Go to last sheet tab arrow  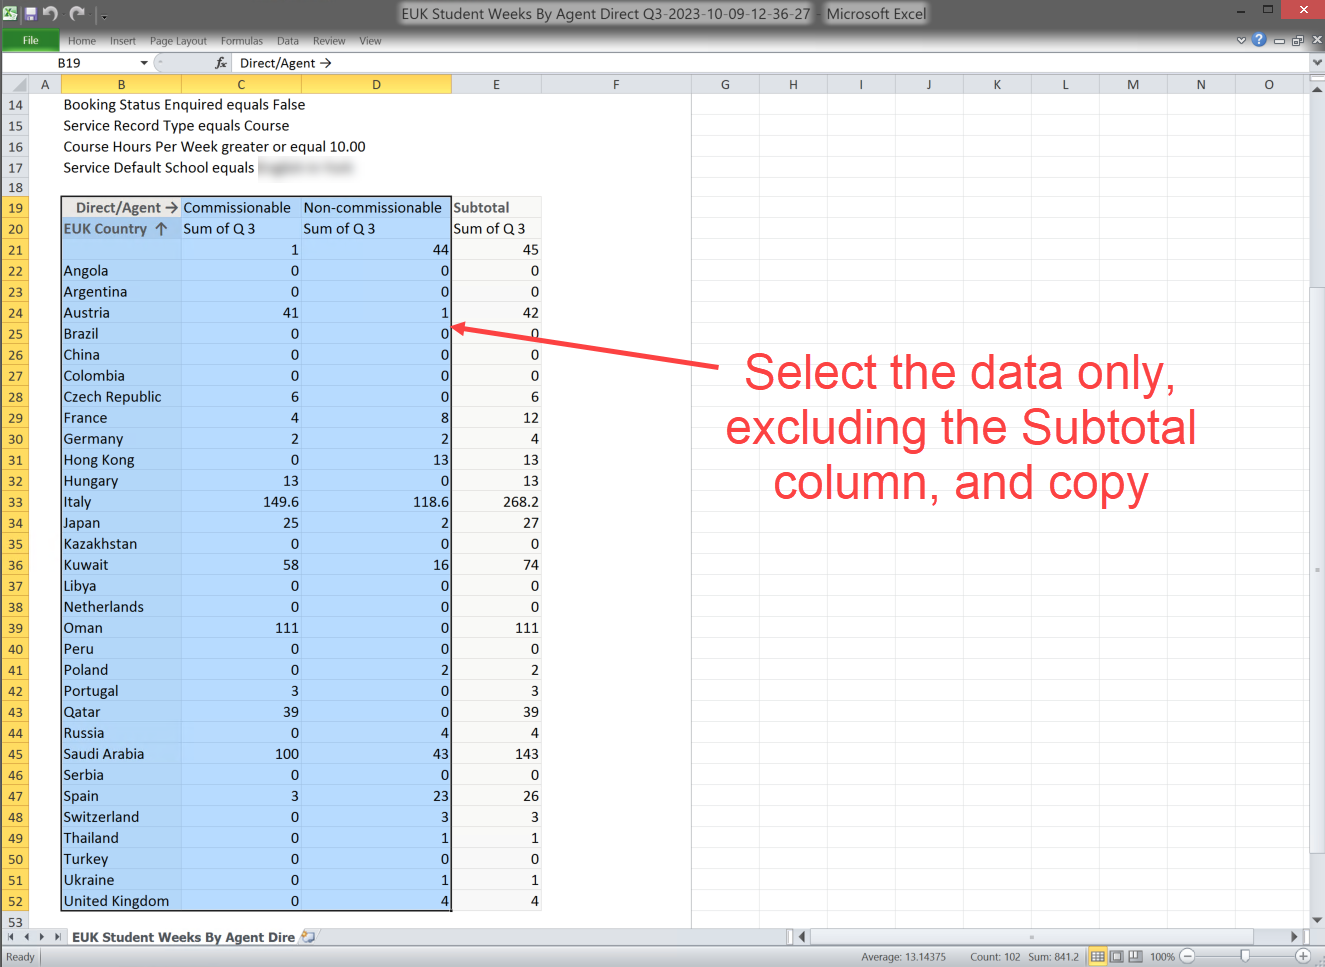[57, 937]
